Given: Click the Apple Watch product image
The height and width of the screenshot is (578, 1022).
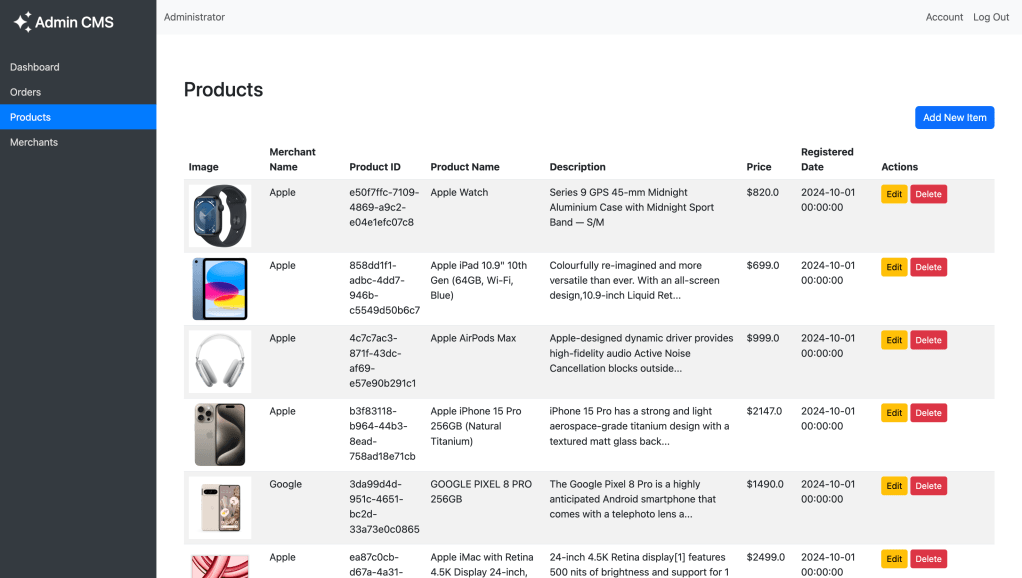Looking at the screenshot, I should point(219,215).
